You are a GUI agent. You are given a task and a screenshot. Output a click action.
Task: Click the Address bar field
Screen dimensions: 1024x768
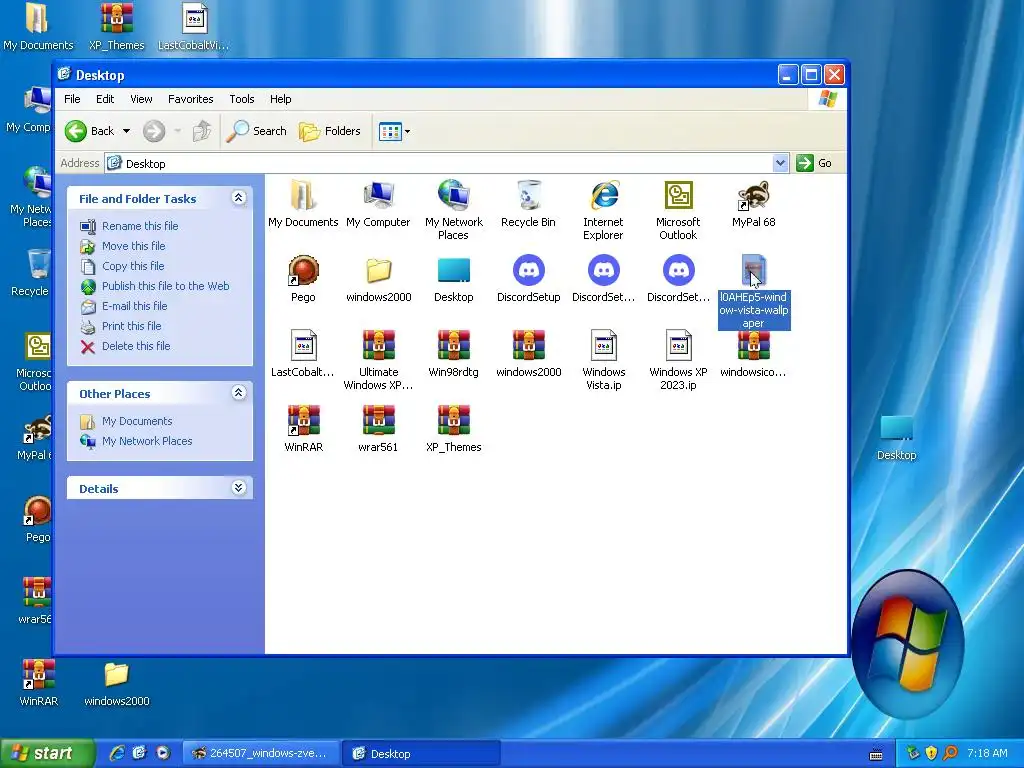446,163
